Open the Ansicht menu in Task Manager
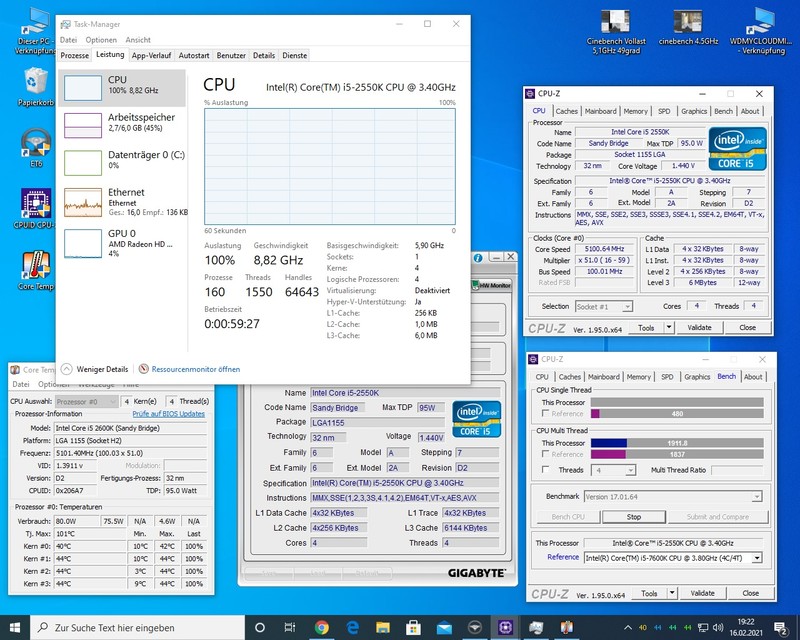800x640 pixels. pyautogui.click(x=138, y=40)
